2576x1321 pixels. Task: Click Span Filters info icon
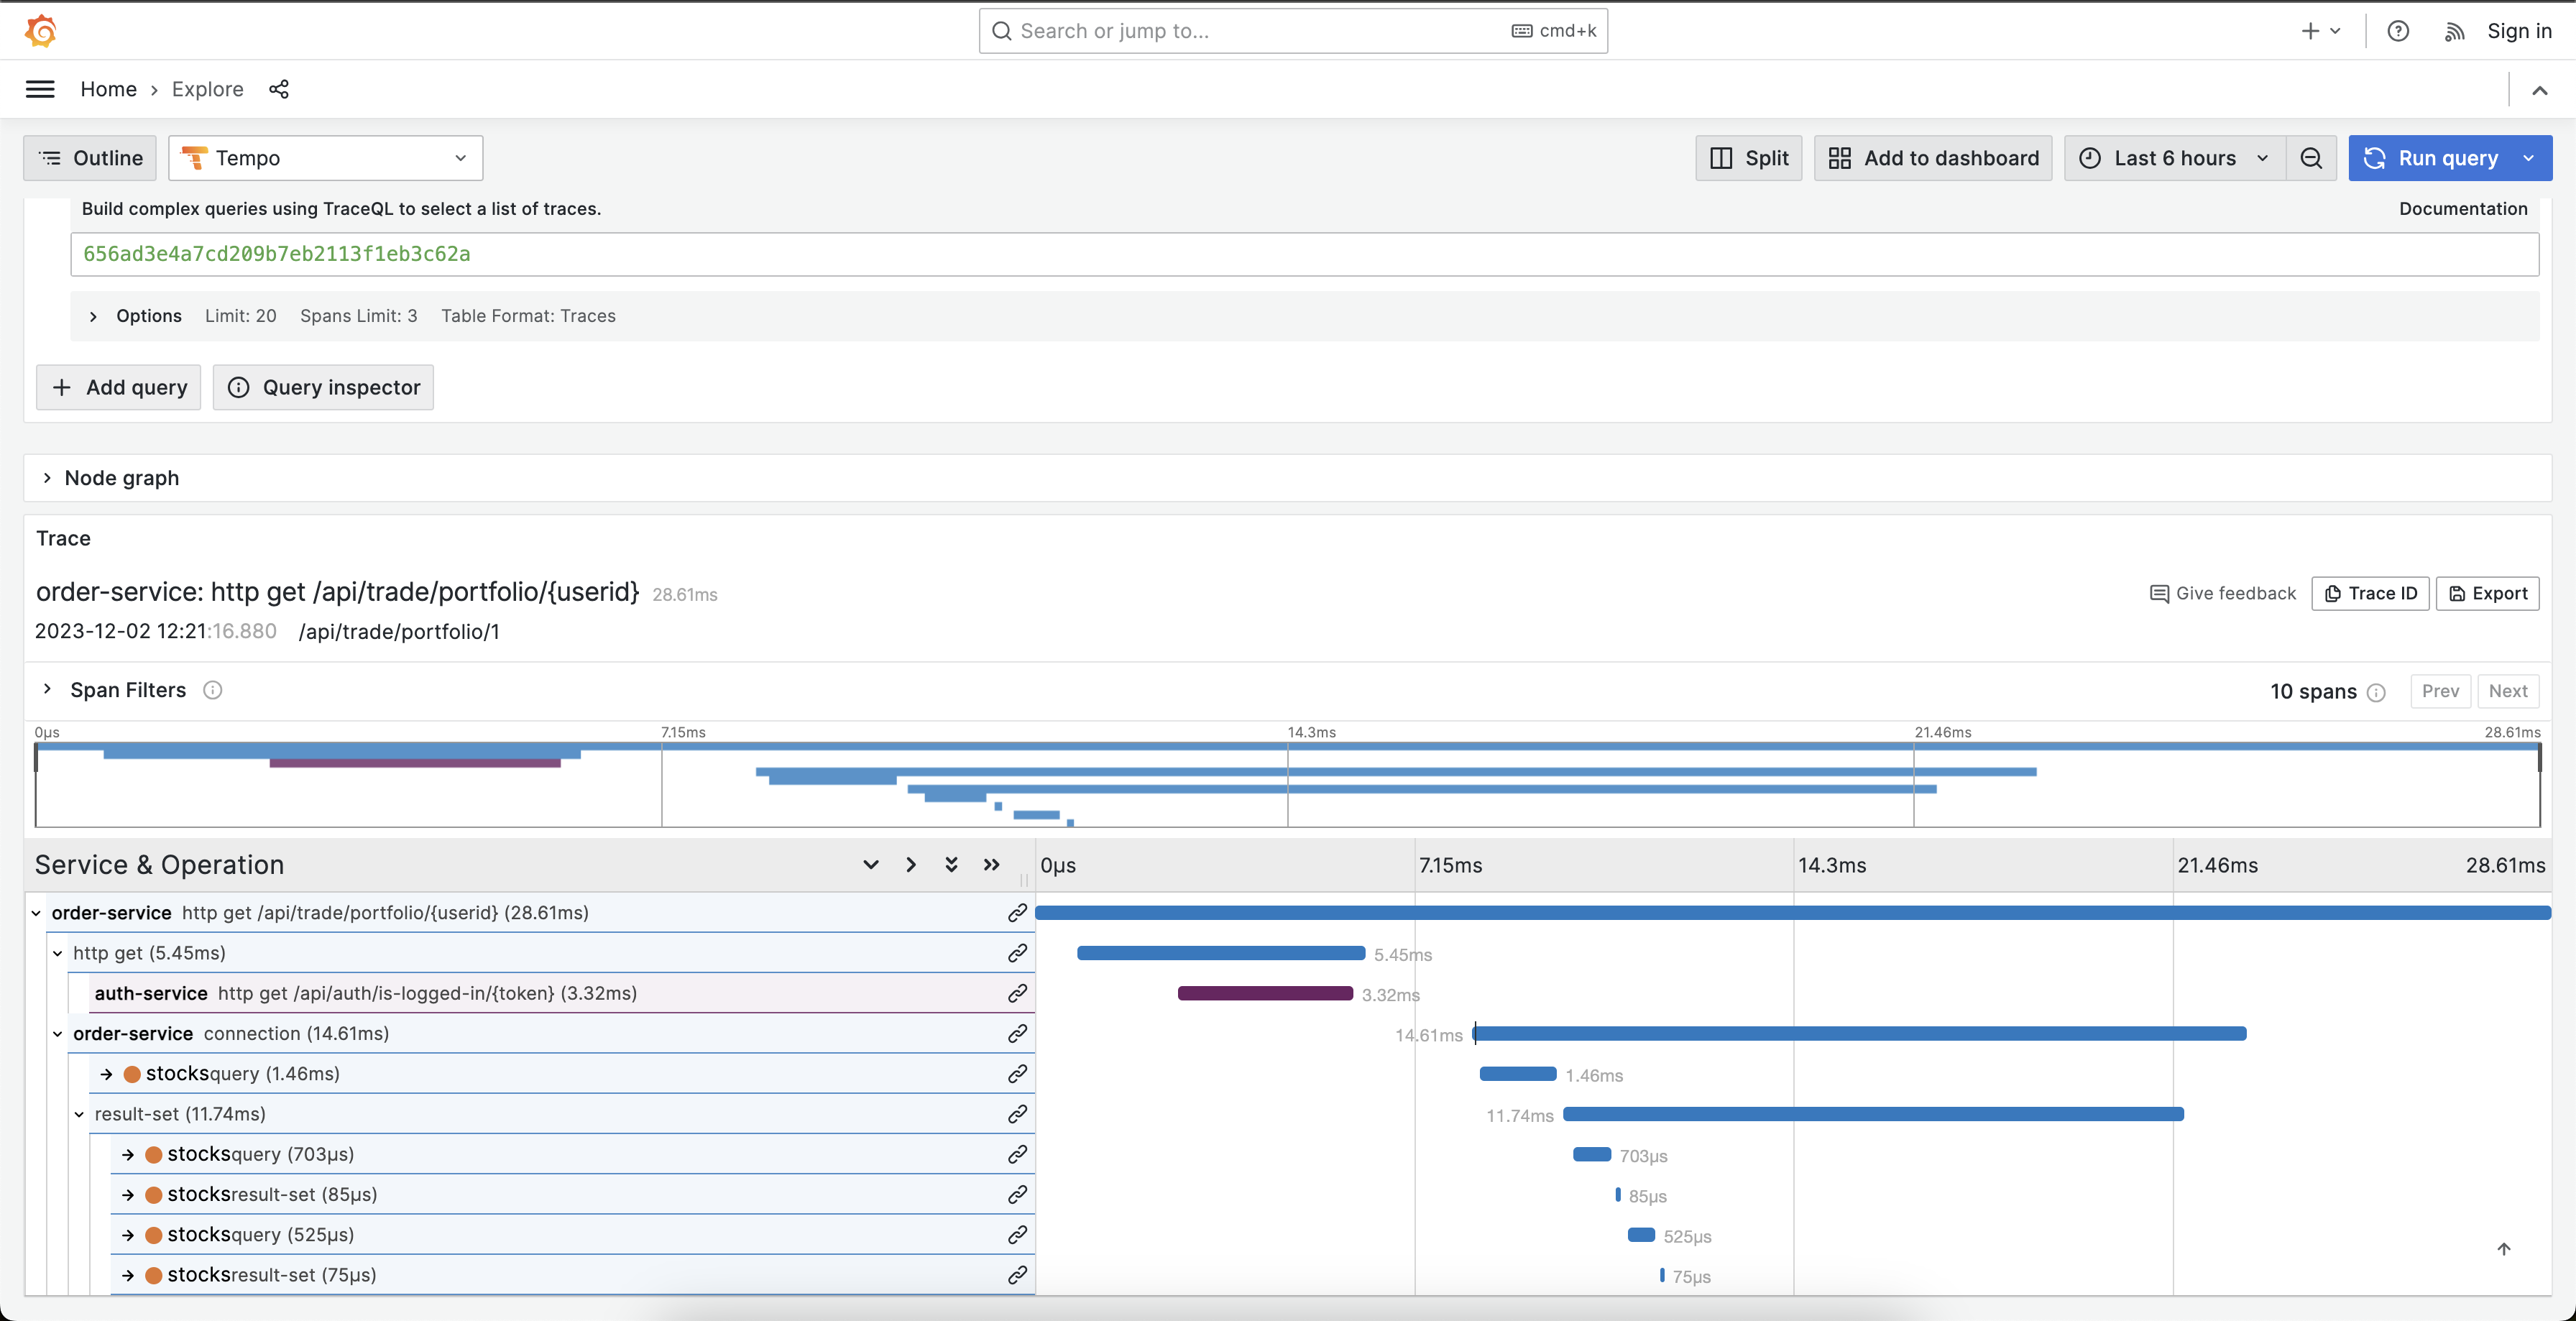point(212,690)
